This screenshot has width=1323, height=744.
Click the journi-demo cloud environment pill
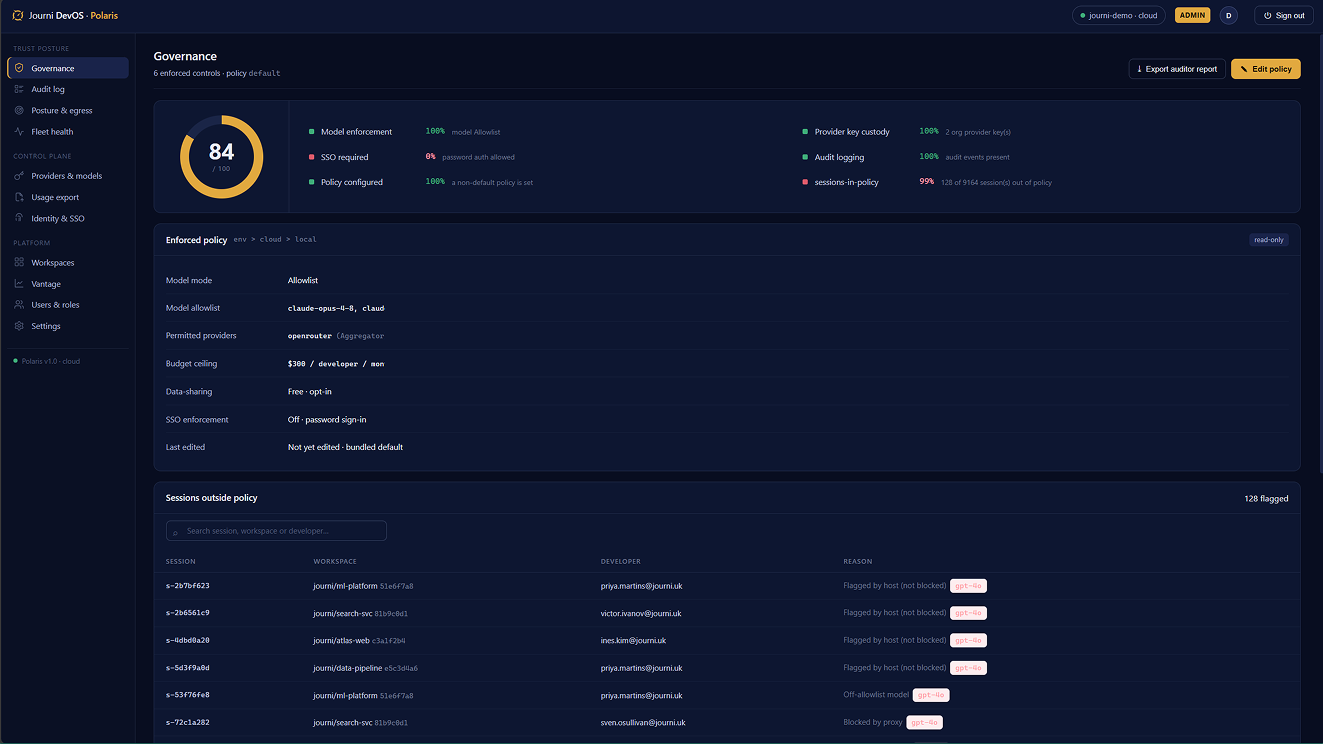tap(1119, 15)
